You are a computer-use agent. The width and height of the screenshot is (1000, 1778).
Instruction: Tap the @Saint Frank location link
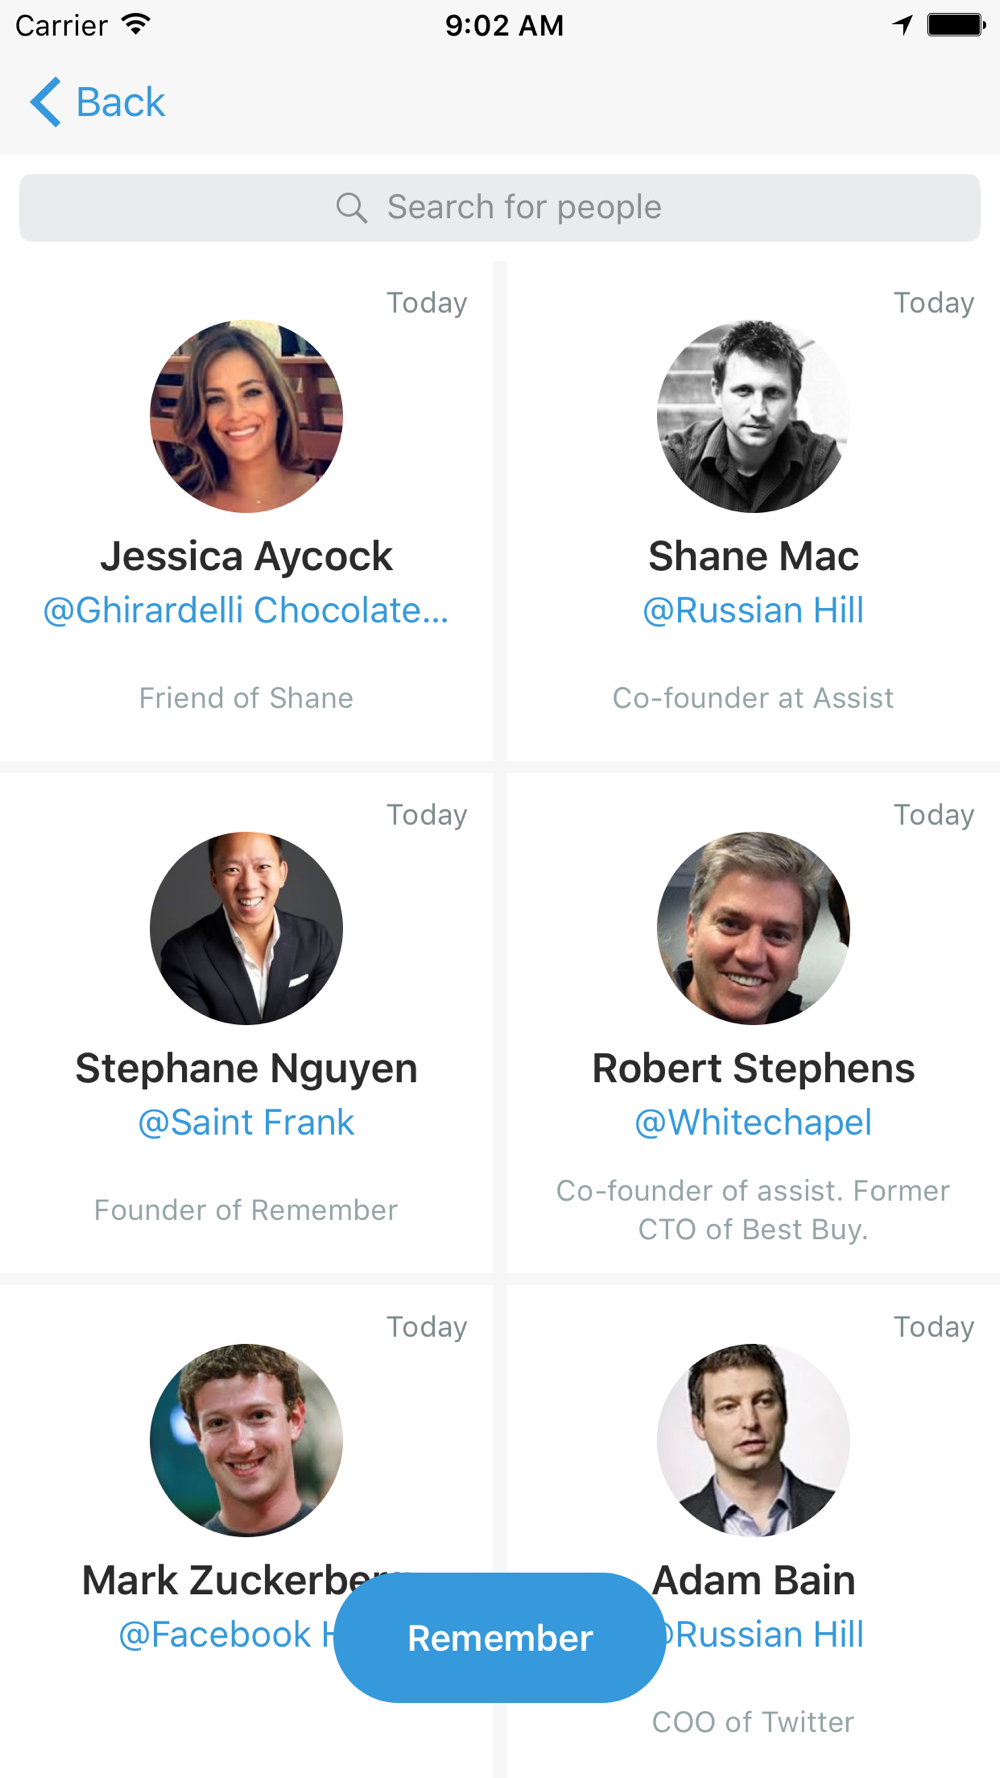246,1122
